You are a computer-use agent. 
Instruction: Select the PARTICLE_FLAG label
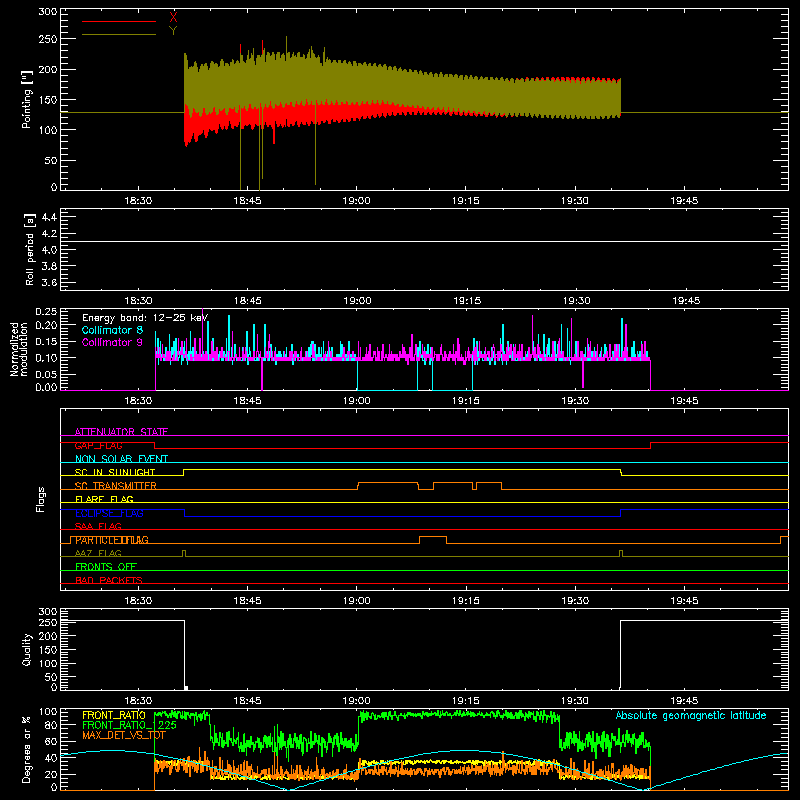coord(112,540)
